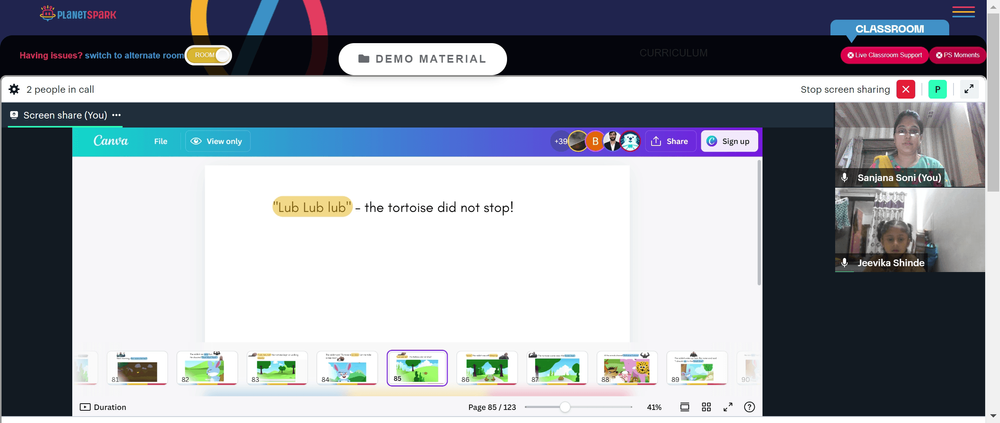
Task: Open the Canva File menu
Action: coord(161,142)
